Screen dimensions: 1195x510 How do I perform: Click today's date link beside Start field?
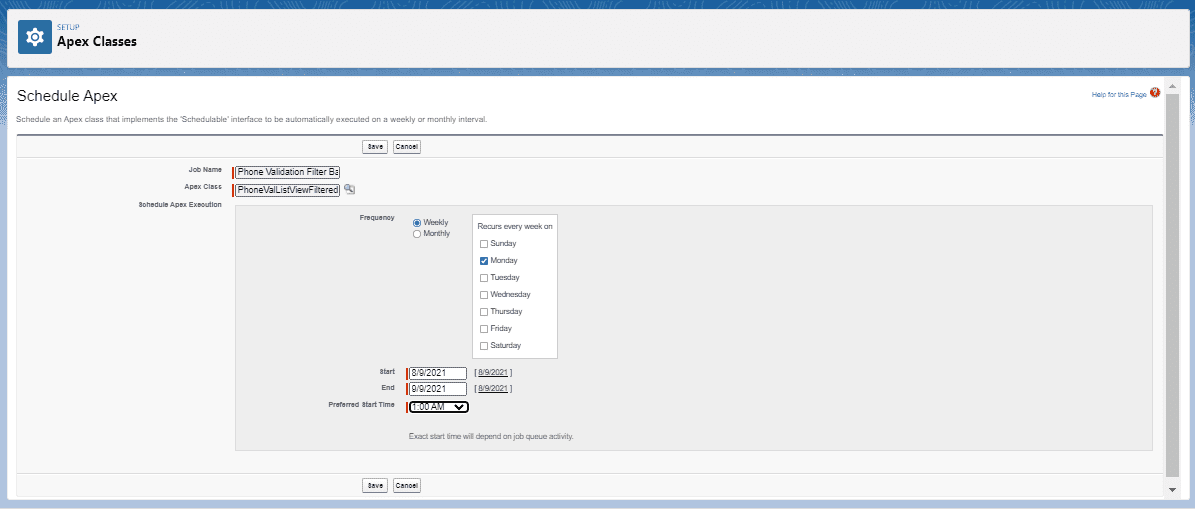click(x=493, y=373)
